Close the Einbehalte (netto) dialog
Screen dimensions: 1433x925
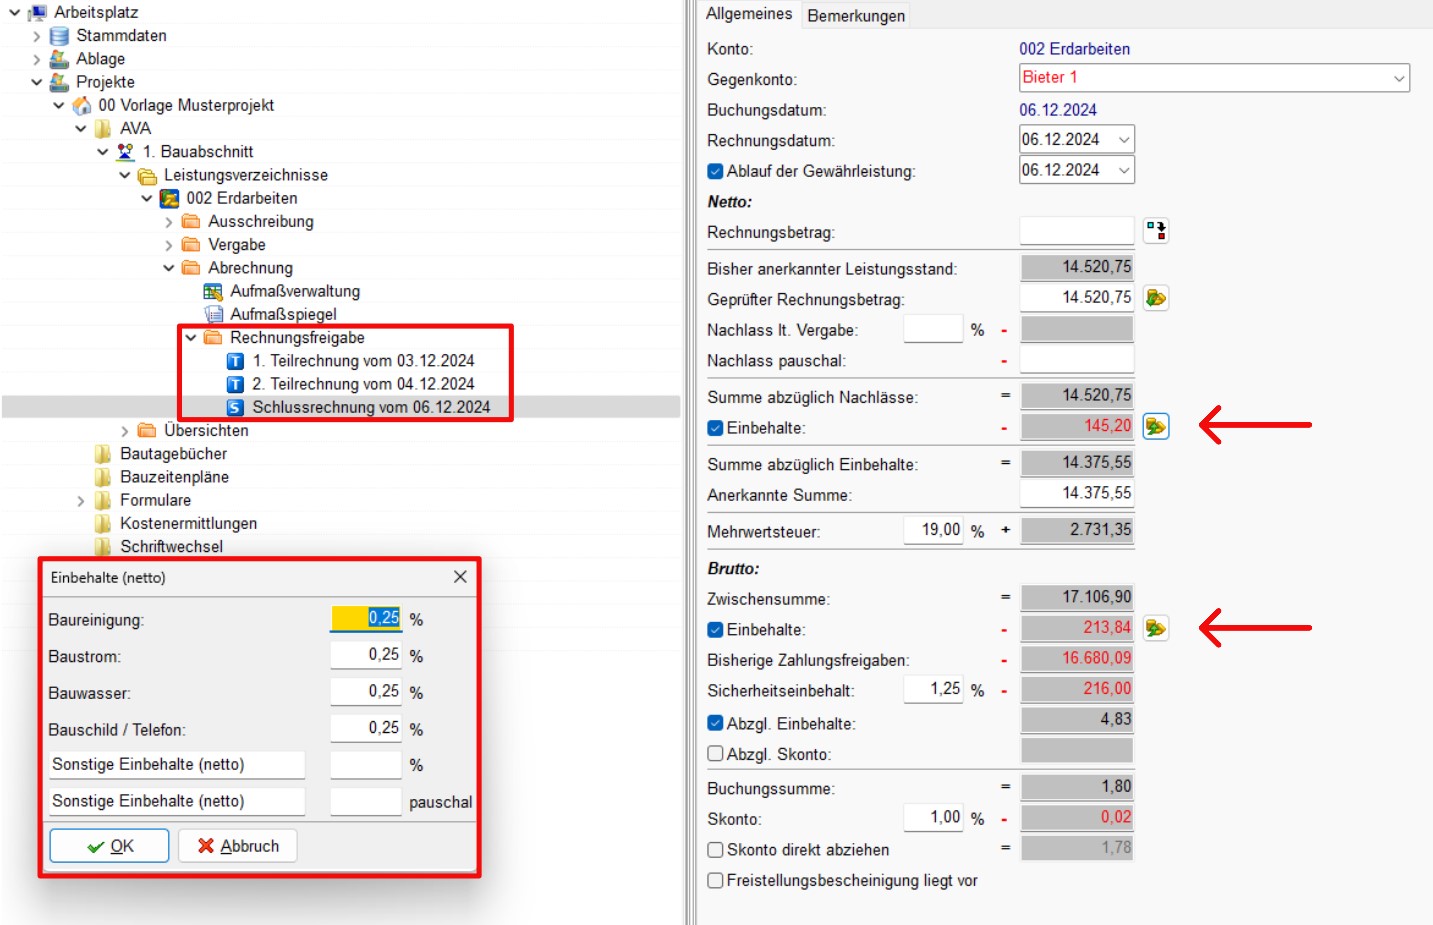[x=460, y=577]
